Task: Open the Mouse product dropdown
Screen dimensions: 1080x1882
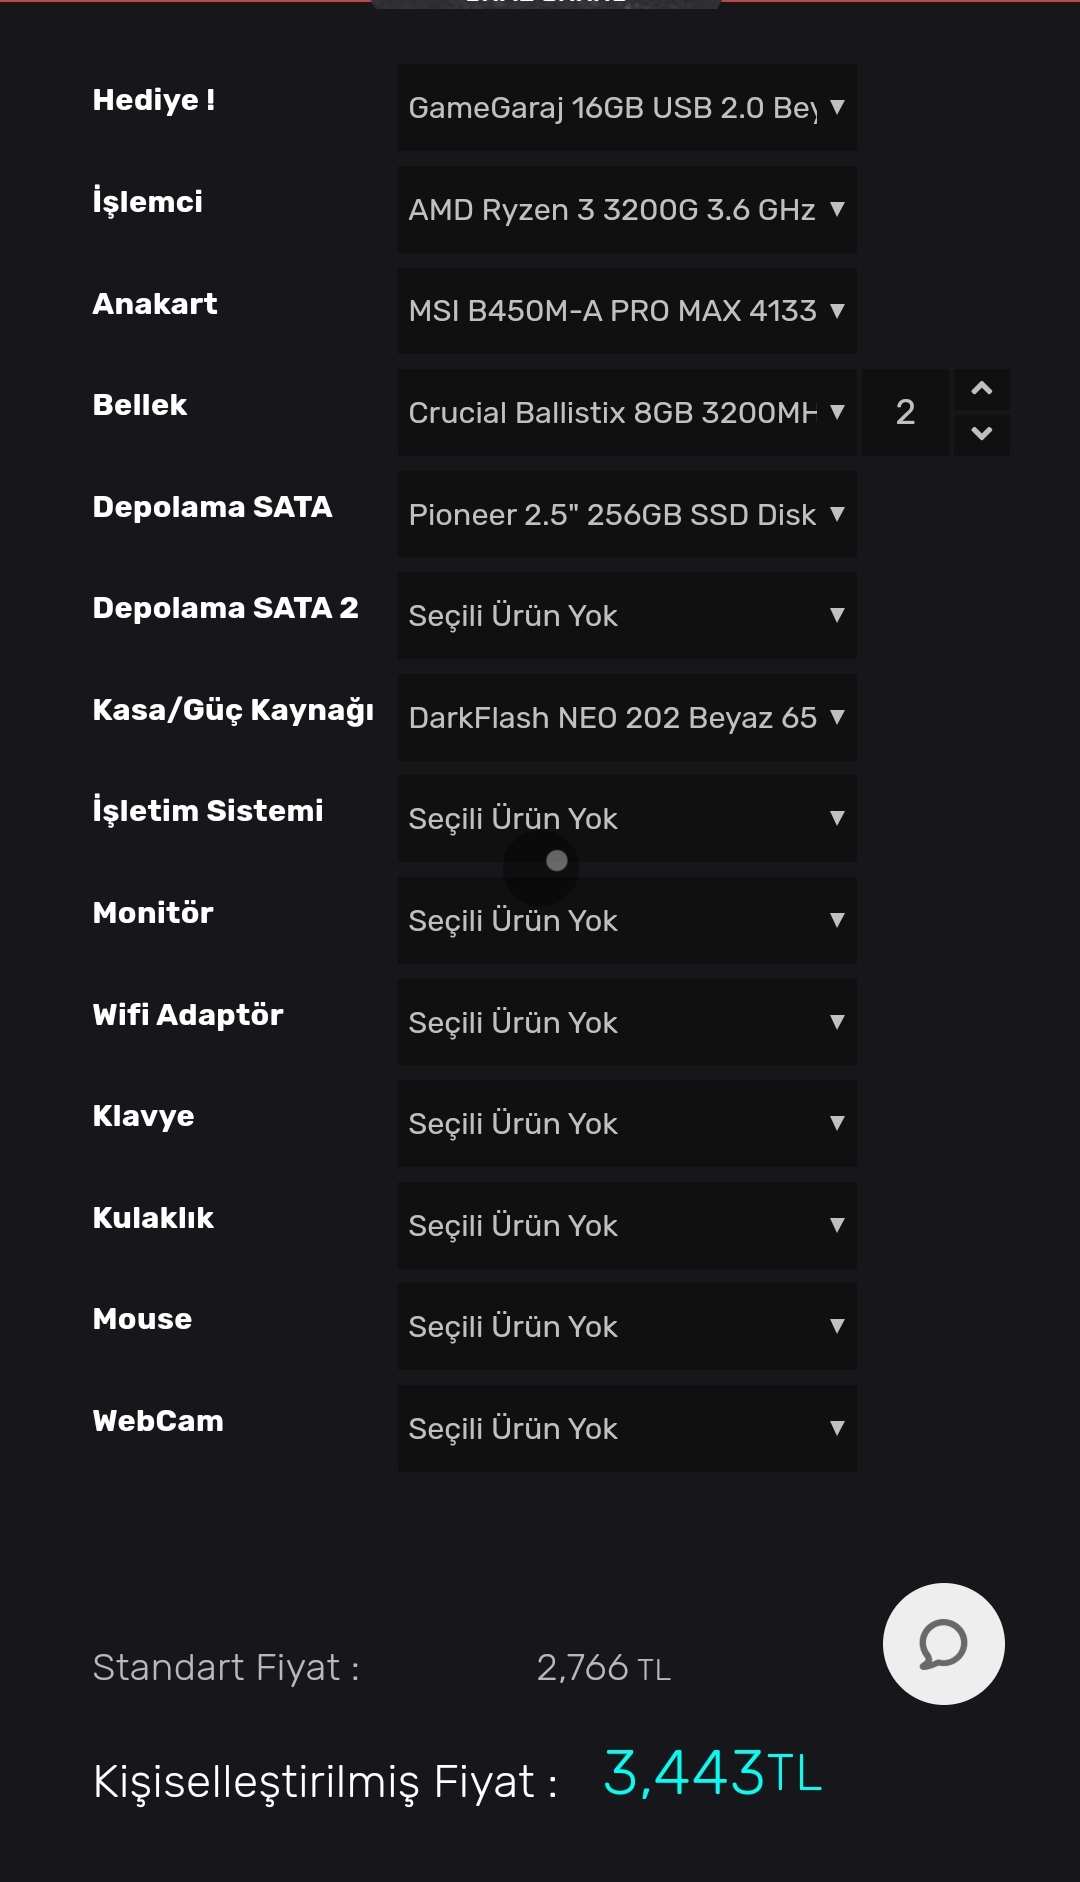Action: tap(627, 1327)
